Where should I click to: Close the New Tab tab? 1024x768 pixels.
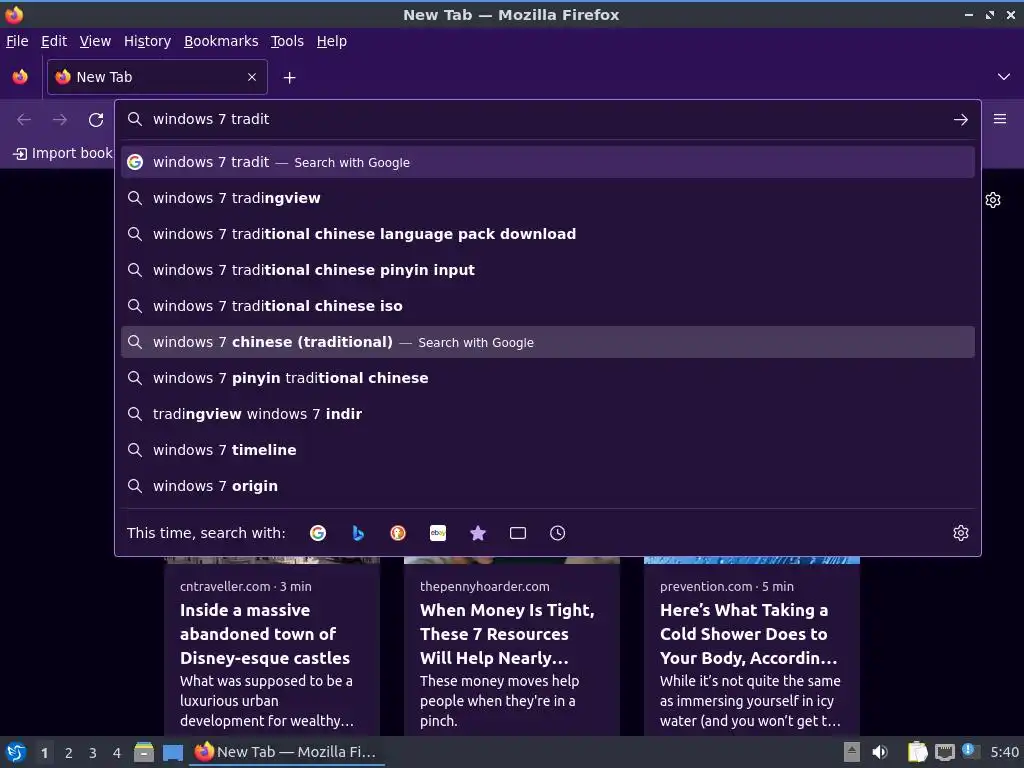point(252,77)
